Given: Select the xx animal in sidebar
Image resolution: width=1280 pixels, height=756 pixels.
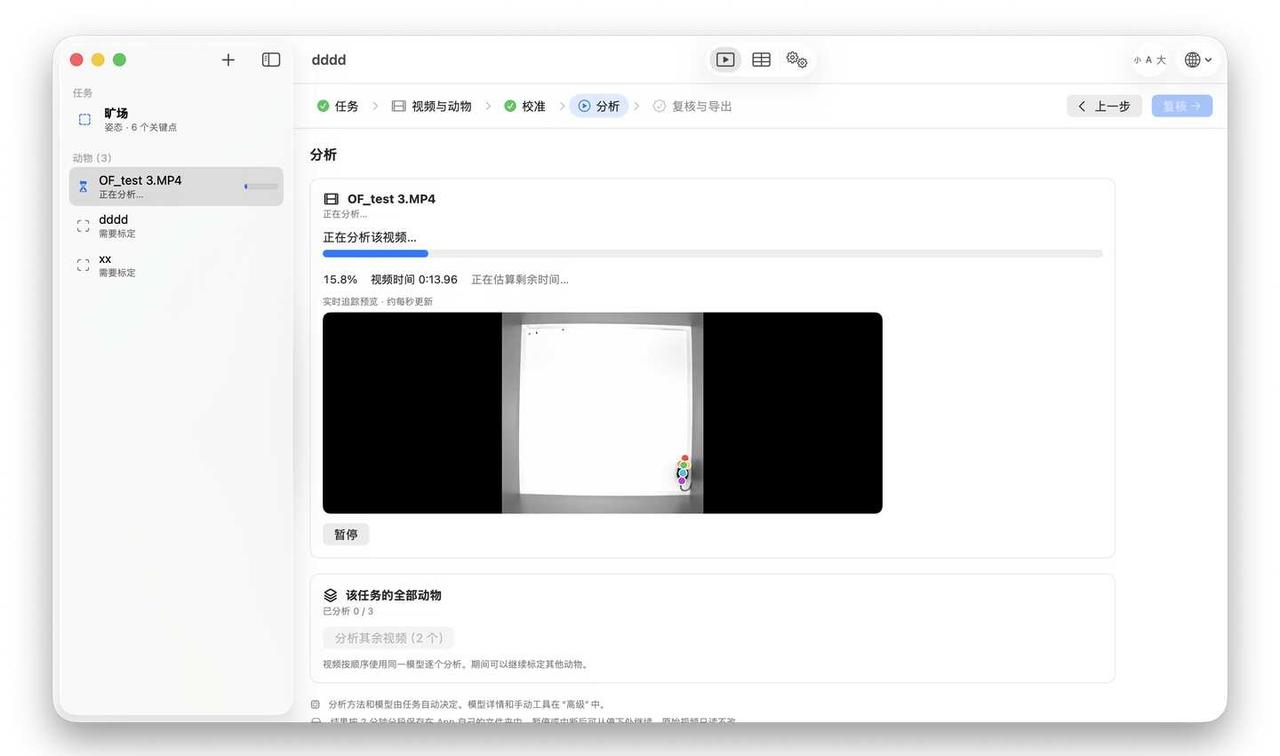Looking at the screenshot, I should click(x=176, y=265).
